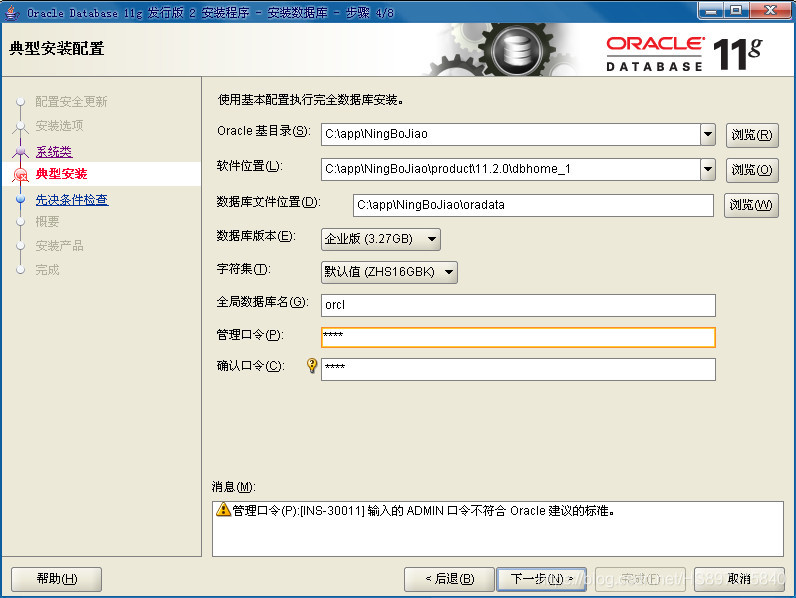Open the Oracle 基目录 dropdown arrow

click(708, 135)
